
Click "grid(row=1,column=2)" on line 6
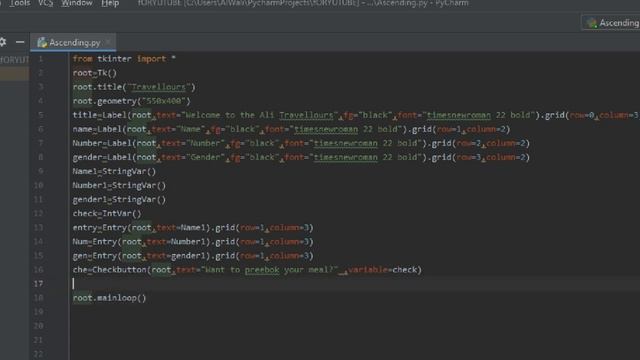461,129
